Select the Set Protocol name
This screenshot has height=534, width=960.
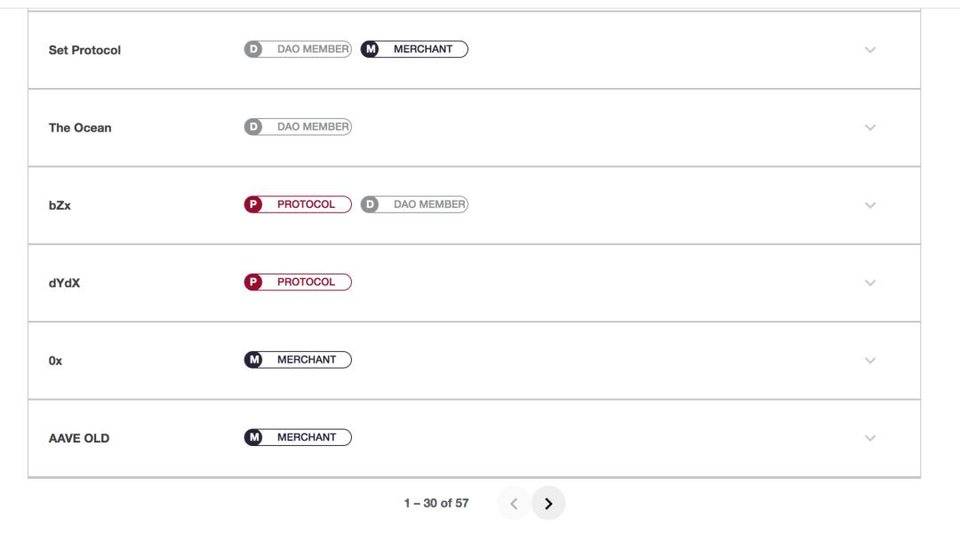pos(85,50)
